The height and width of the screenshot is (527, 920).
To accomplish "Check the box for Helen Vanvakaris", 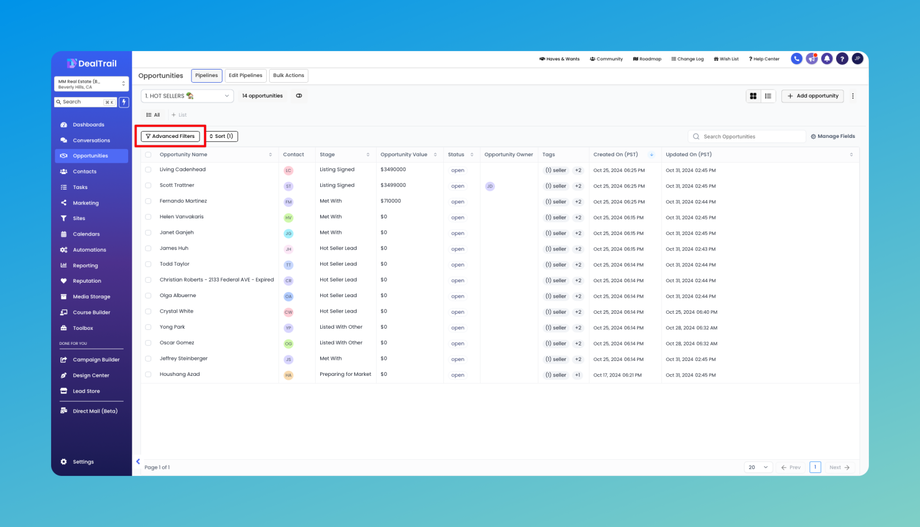I will coord(148,217).
